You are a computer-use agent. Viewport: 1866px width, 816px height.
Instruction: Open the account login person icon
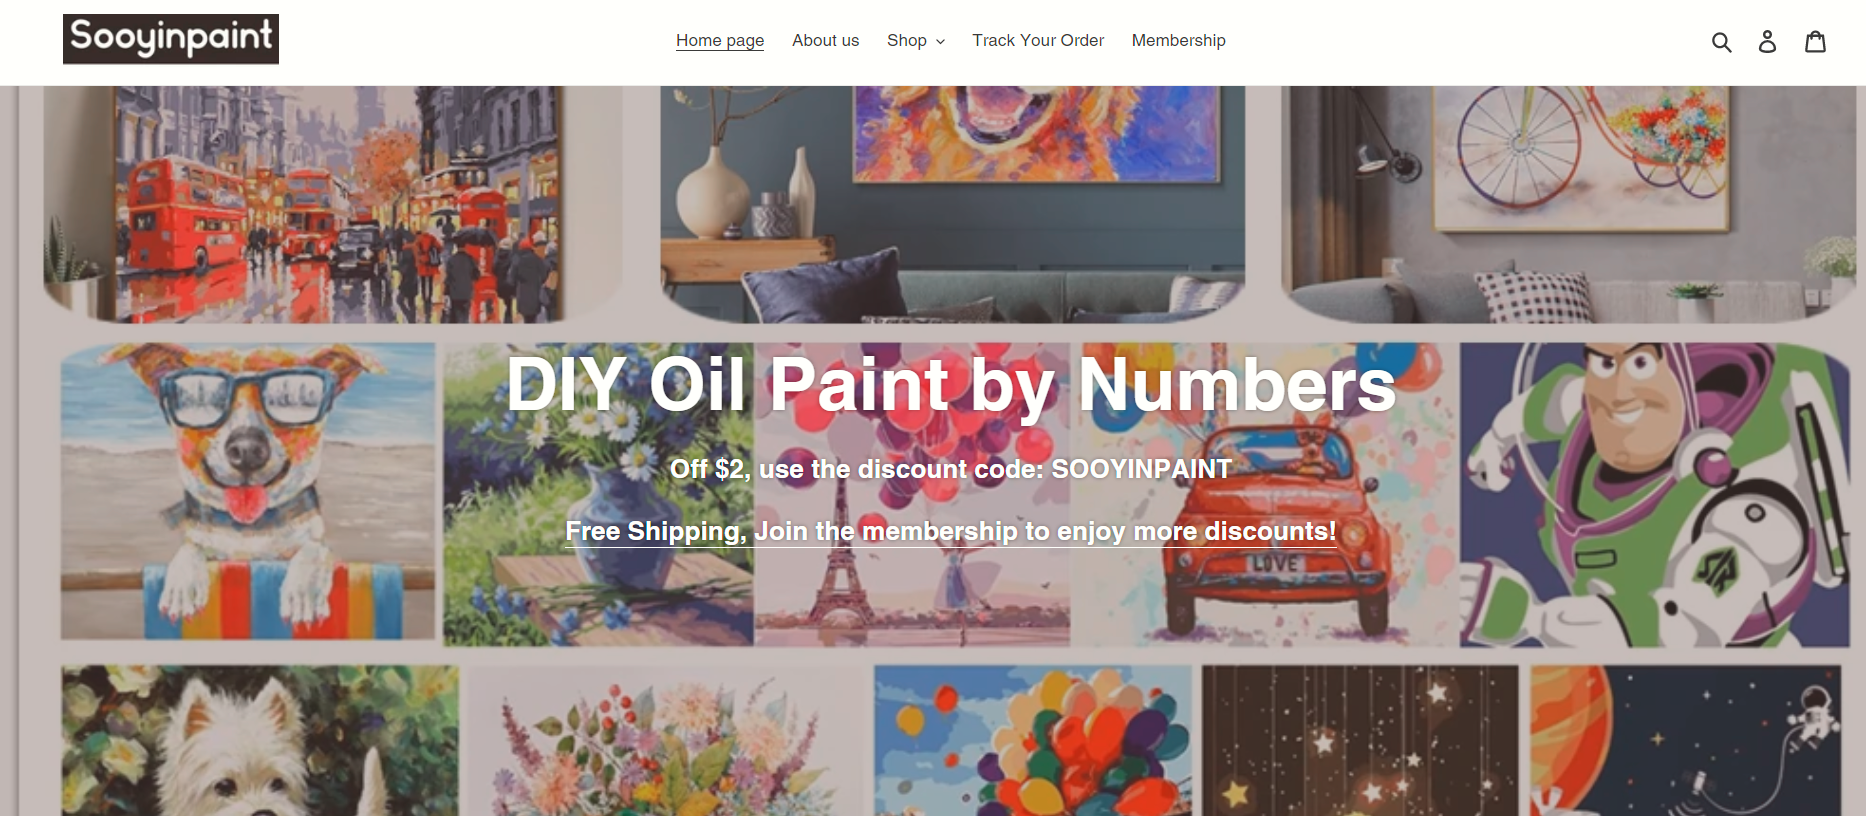coord(1767,41)
